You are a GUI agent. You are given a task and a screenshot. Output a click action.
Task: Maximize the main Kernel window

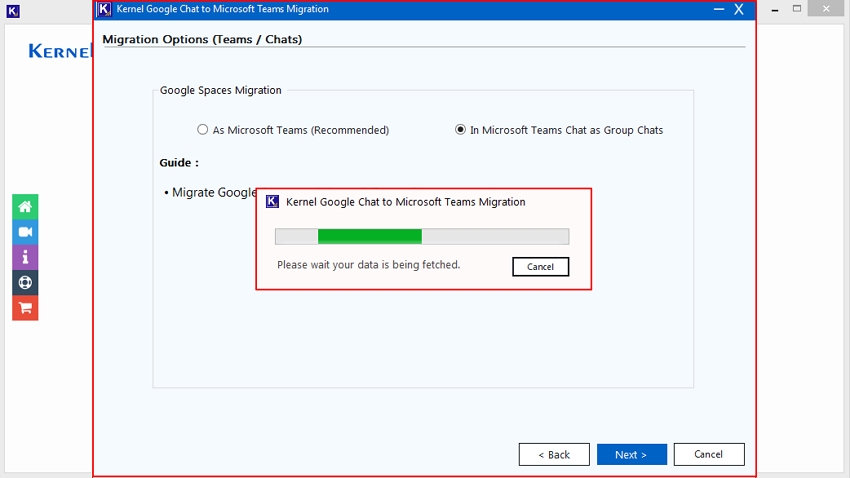pyautogui.click(x=797, y=9)
